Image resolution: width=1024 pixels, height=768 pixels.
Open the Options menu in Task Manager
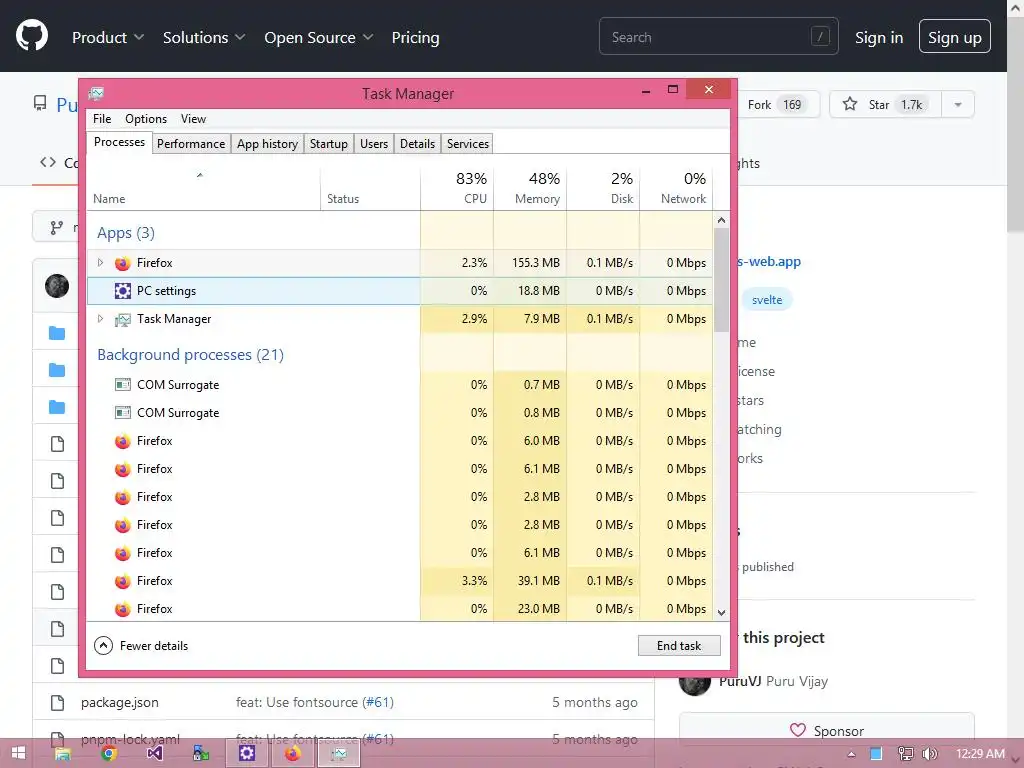click(x=146, y=119)
